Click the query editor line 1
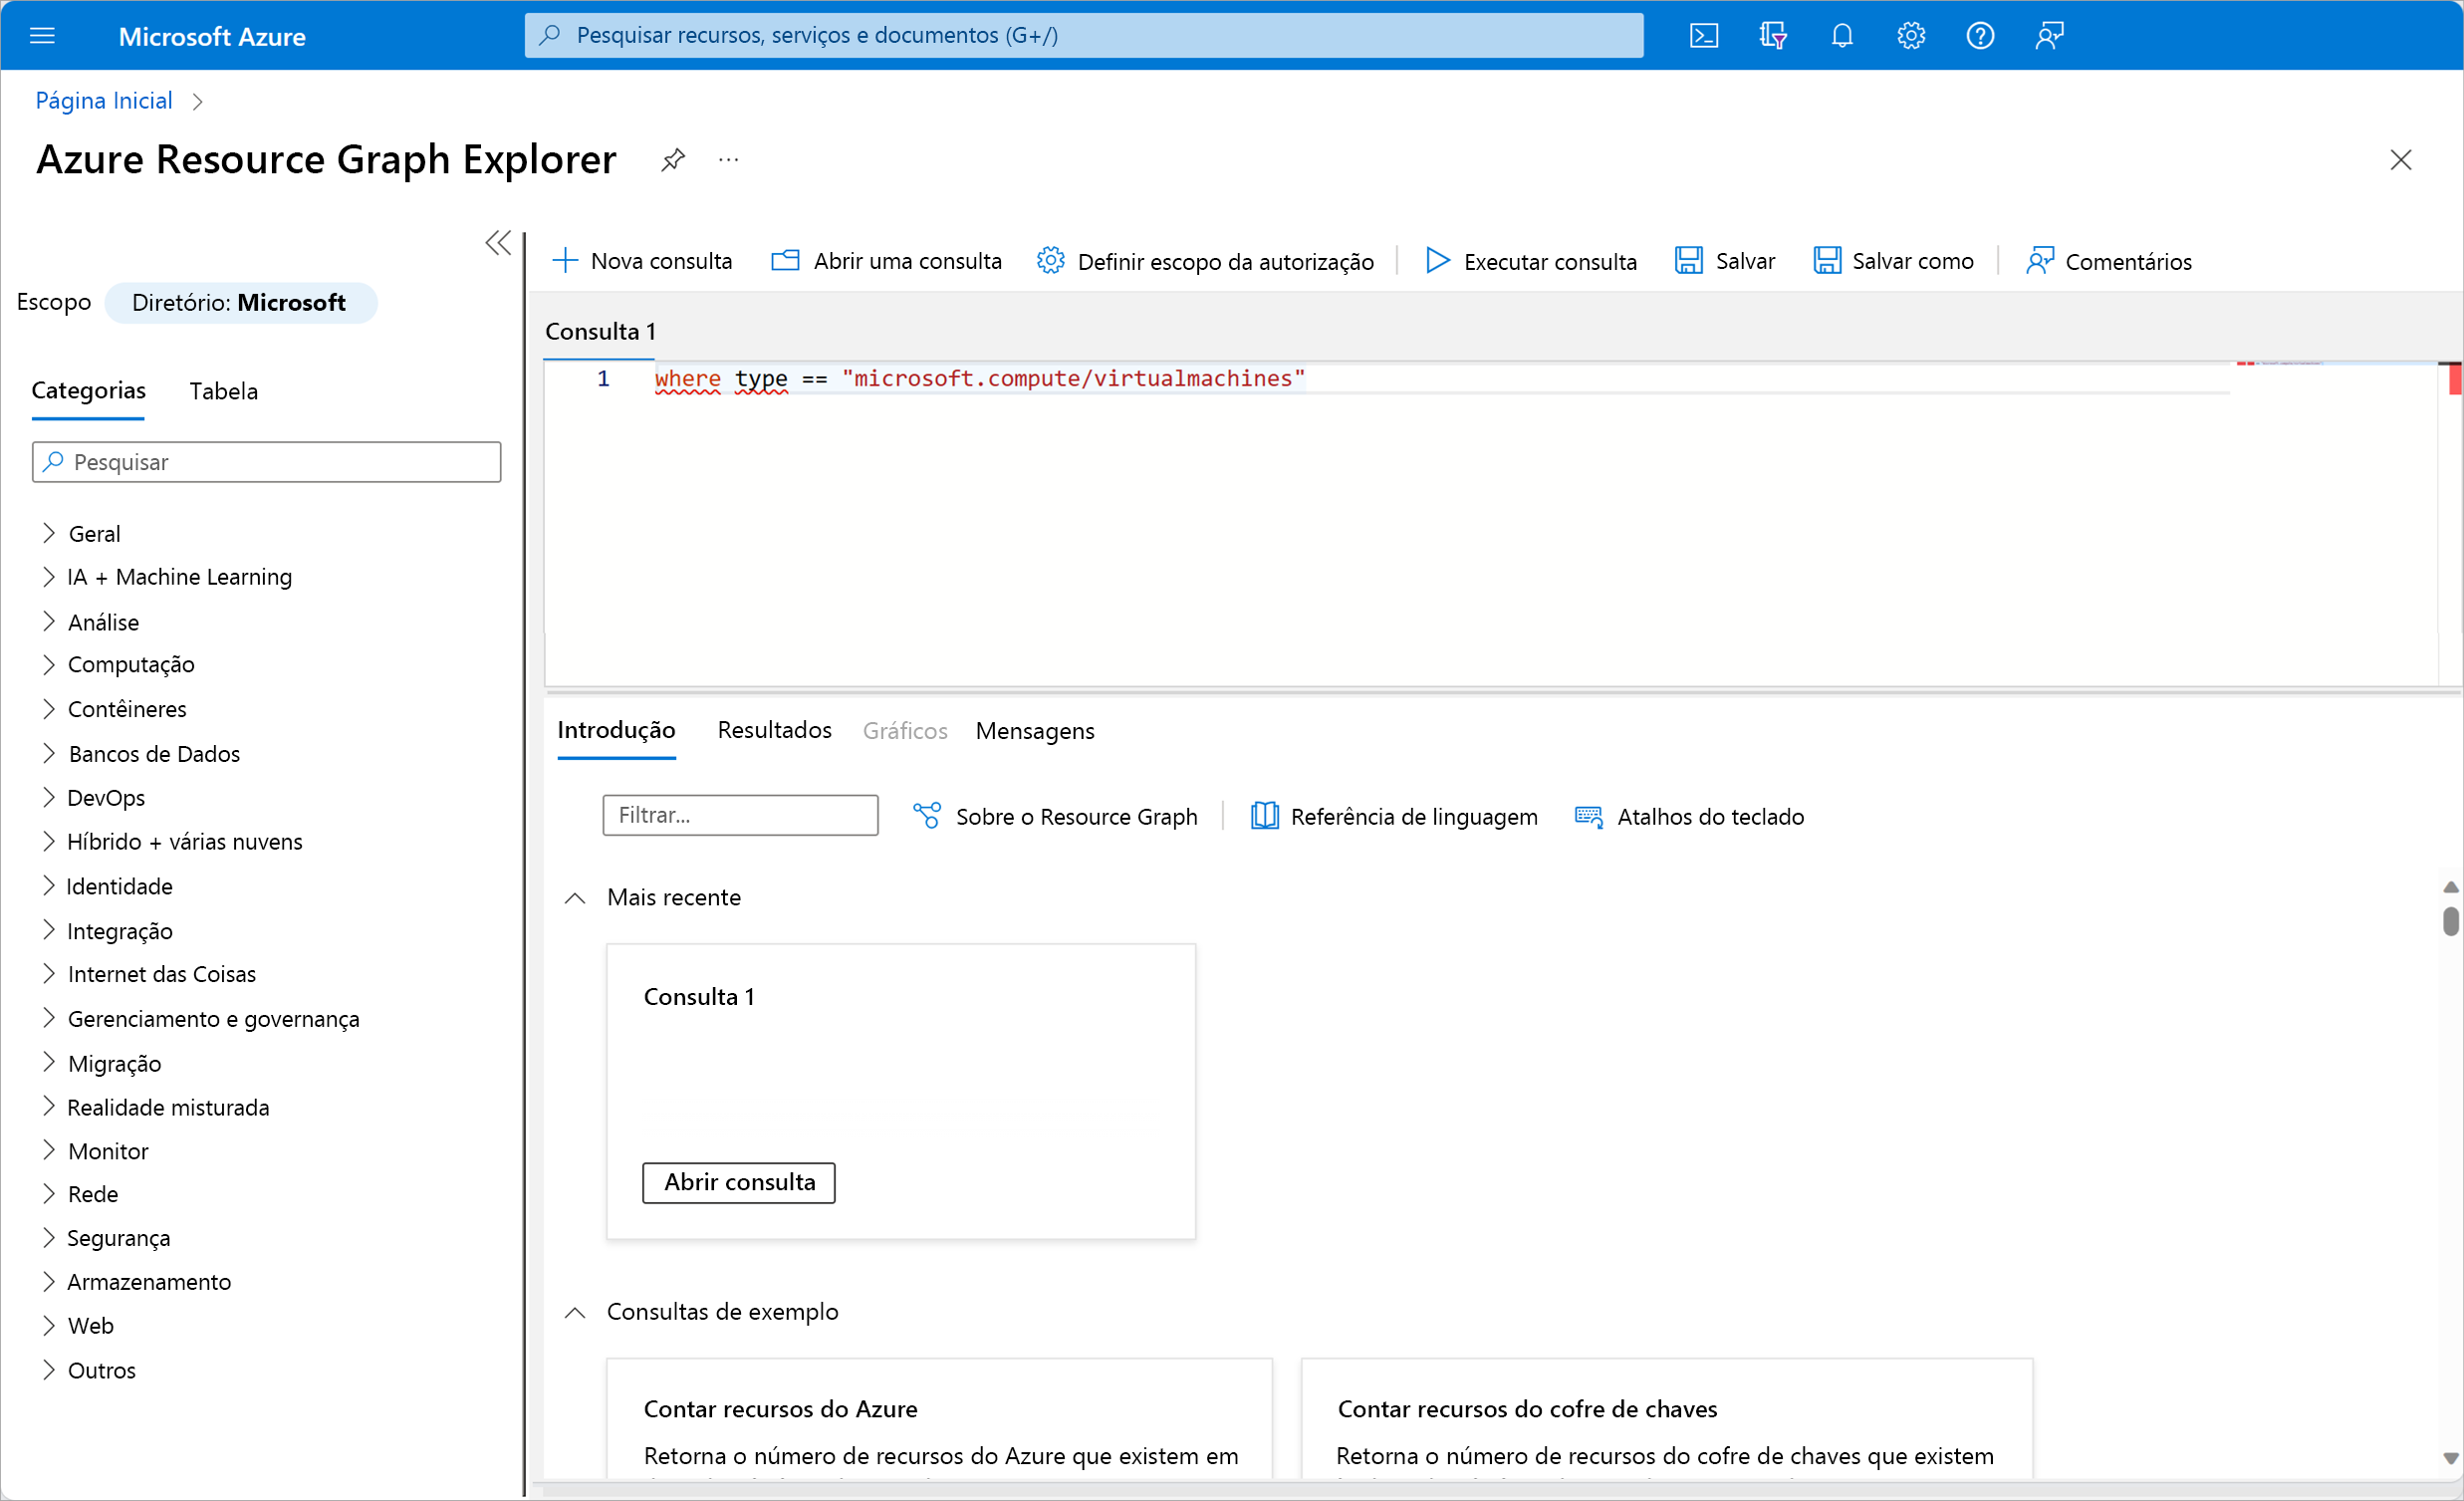 point(979,379)
